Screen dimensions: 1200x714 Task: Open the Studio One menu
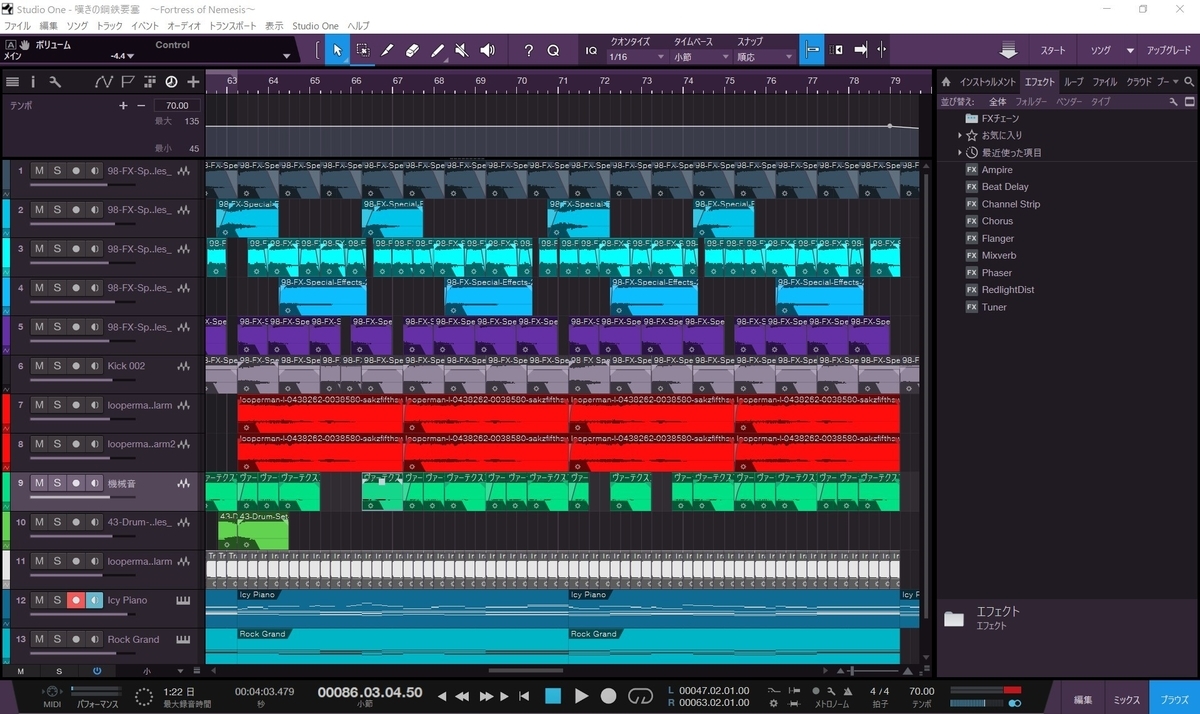click(x=316, y=26)
